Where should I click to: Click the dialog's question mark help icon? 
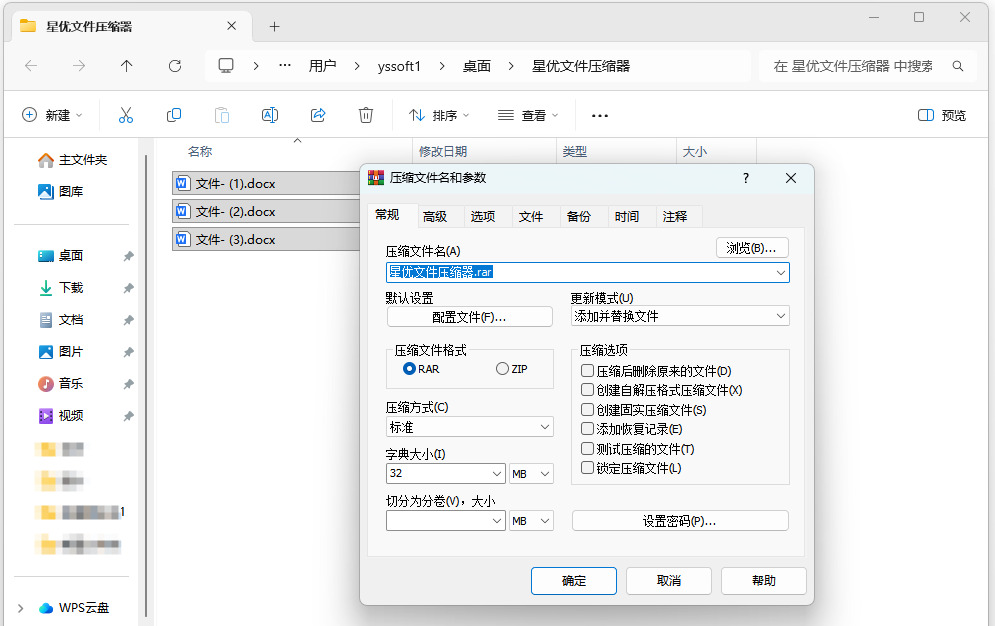(746, 178)
